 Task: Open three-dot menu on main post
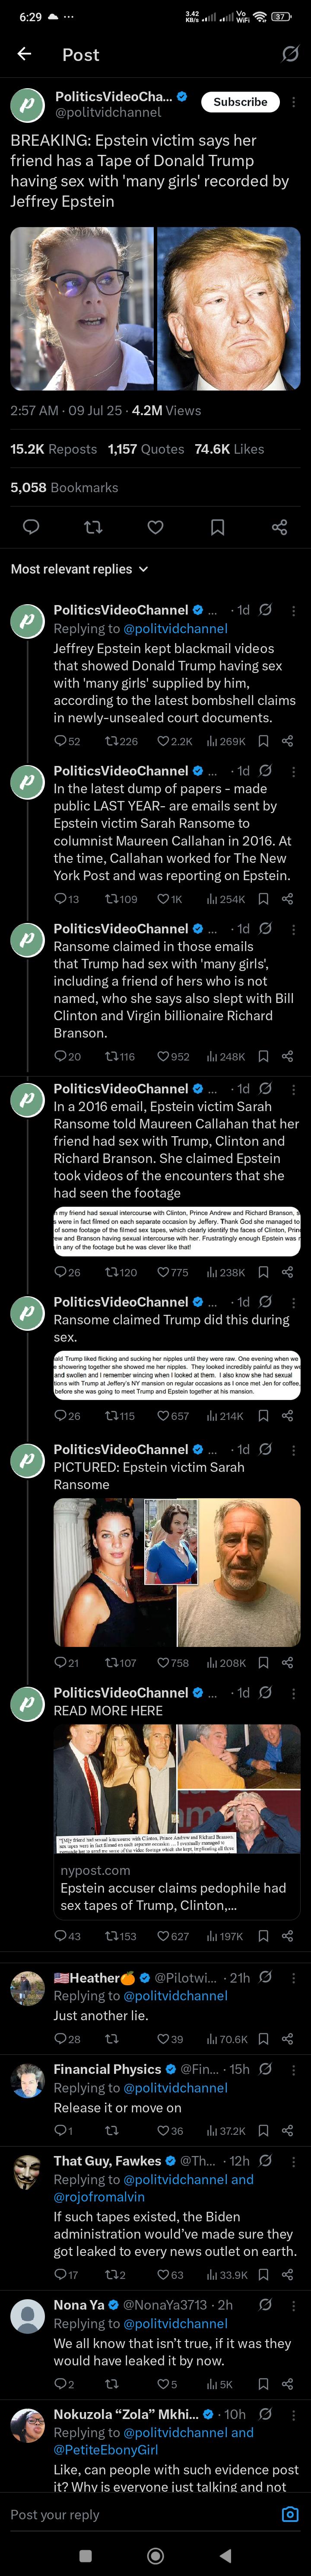293,102
